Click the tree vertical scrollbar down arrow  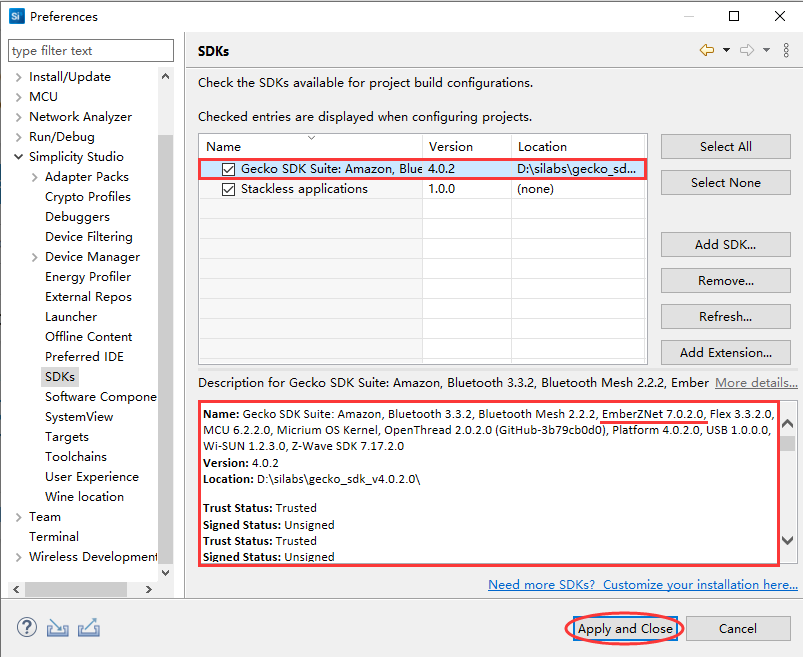coord(165,573)
